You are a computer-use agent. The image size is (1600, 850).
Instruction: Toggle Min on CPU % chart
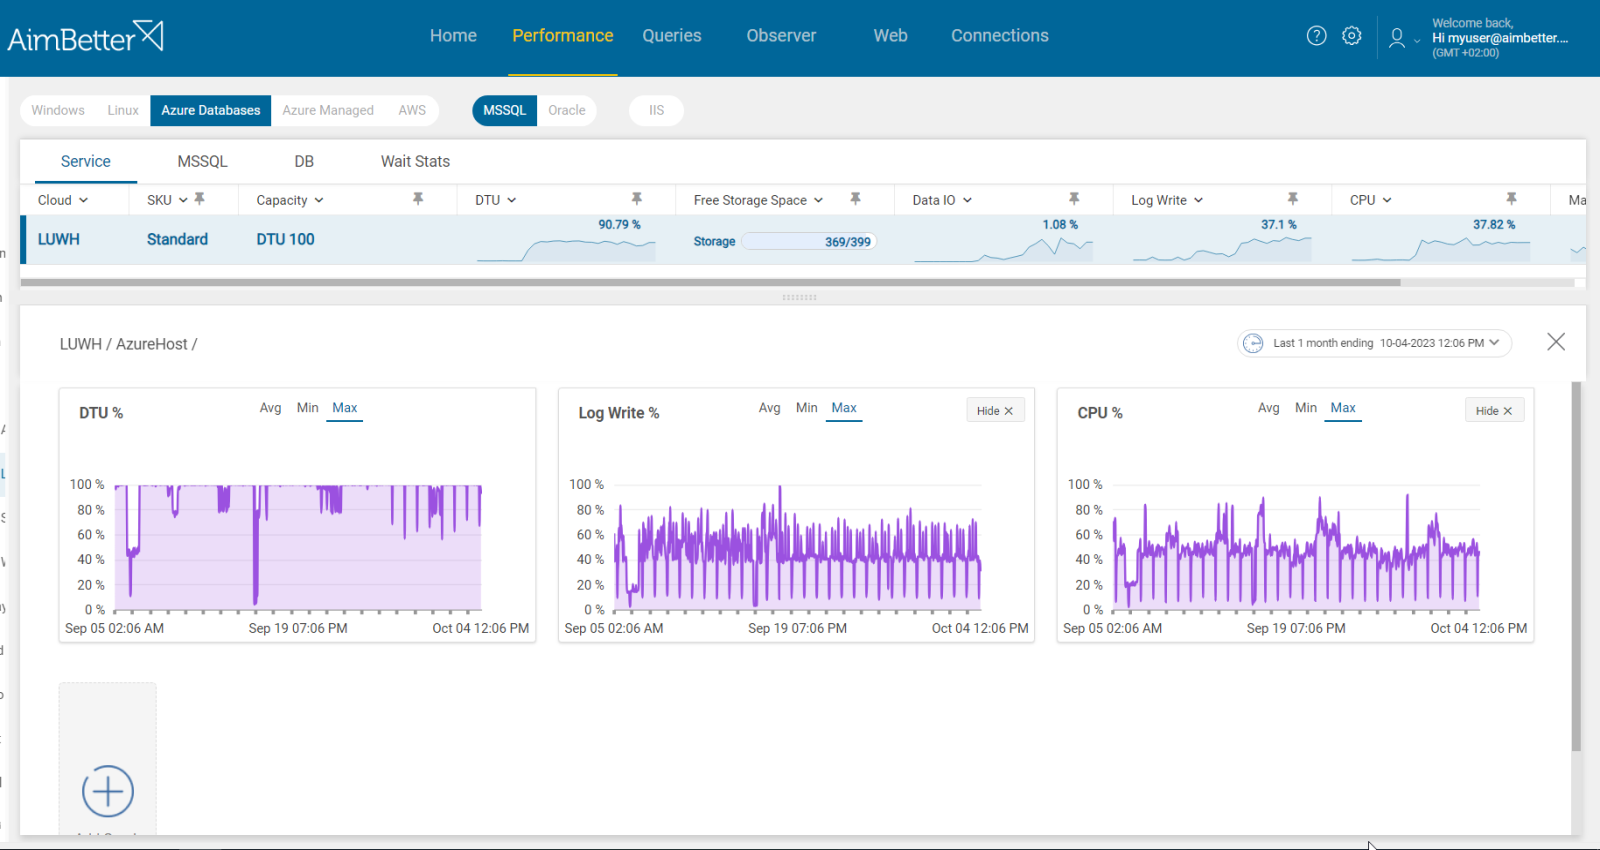click(x=1306, y=408)
